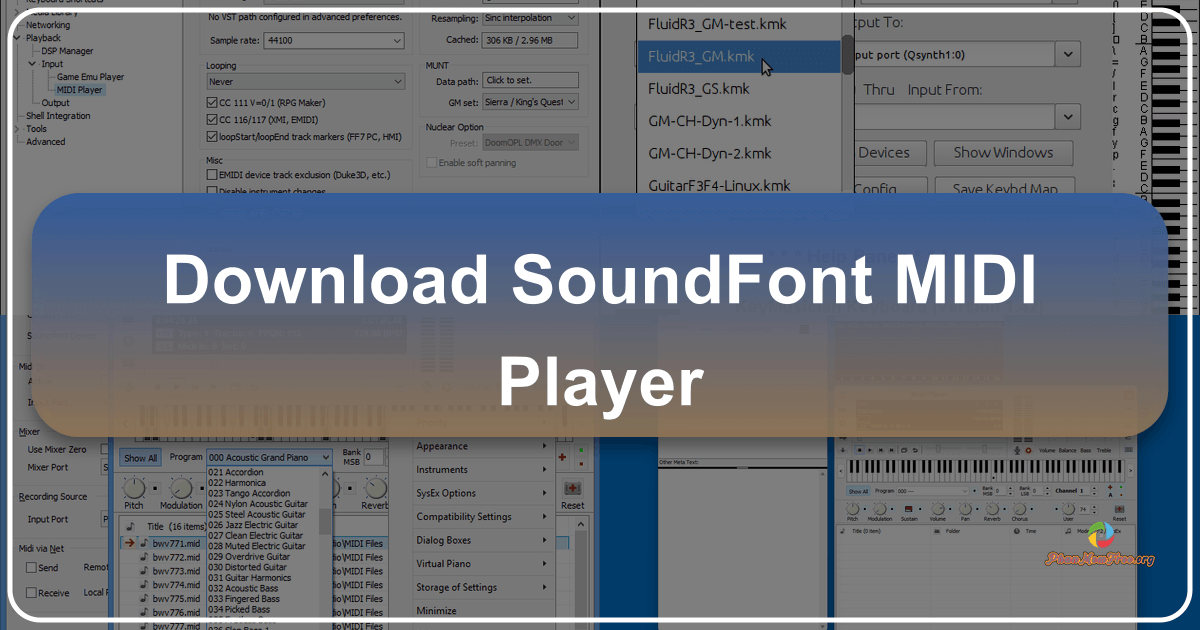Screen dimensions: 1200x630
Task: Click the loop repeat icon in the transport bar
Action: tap(904, 450)
